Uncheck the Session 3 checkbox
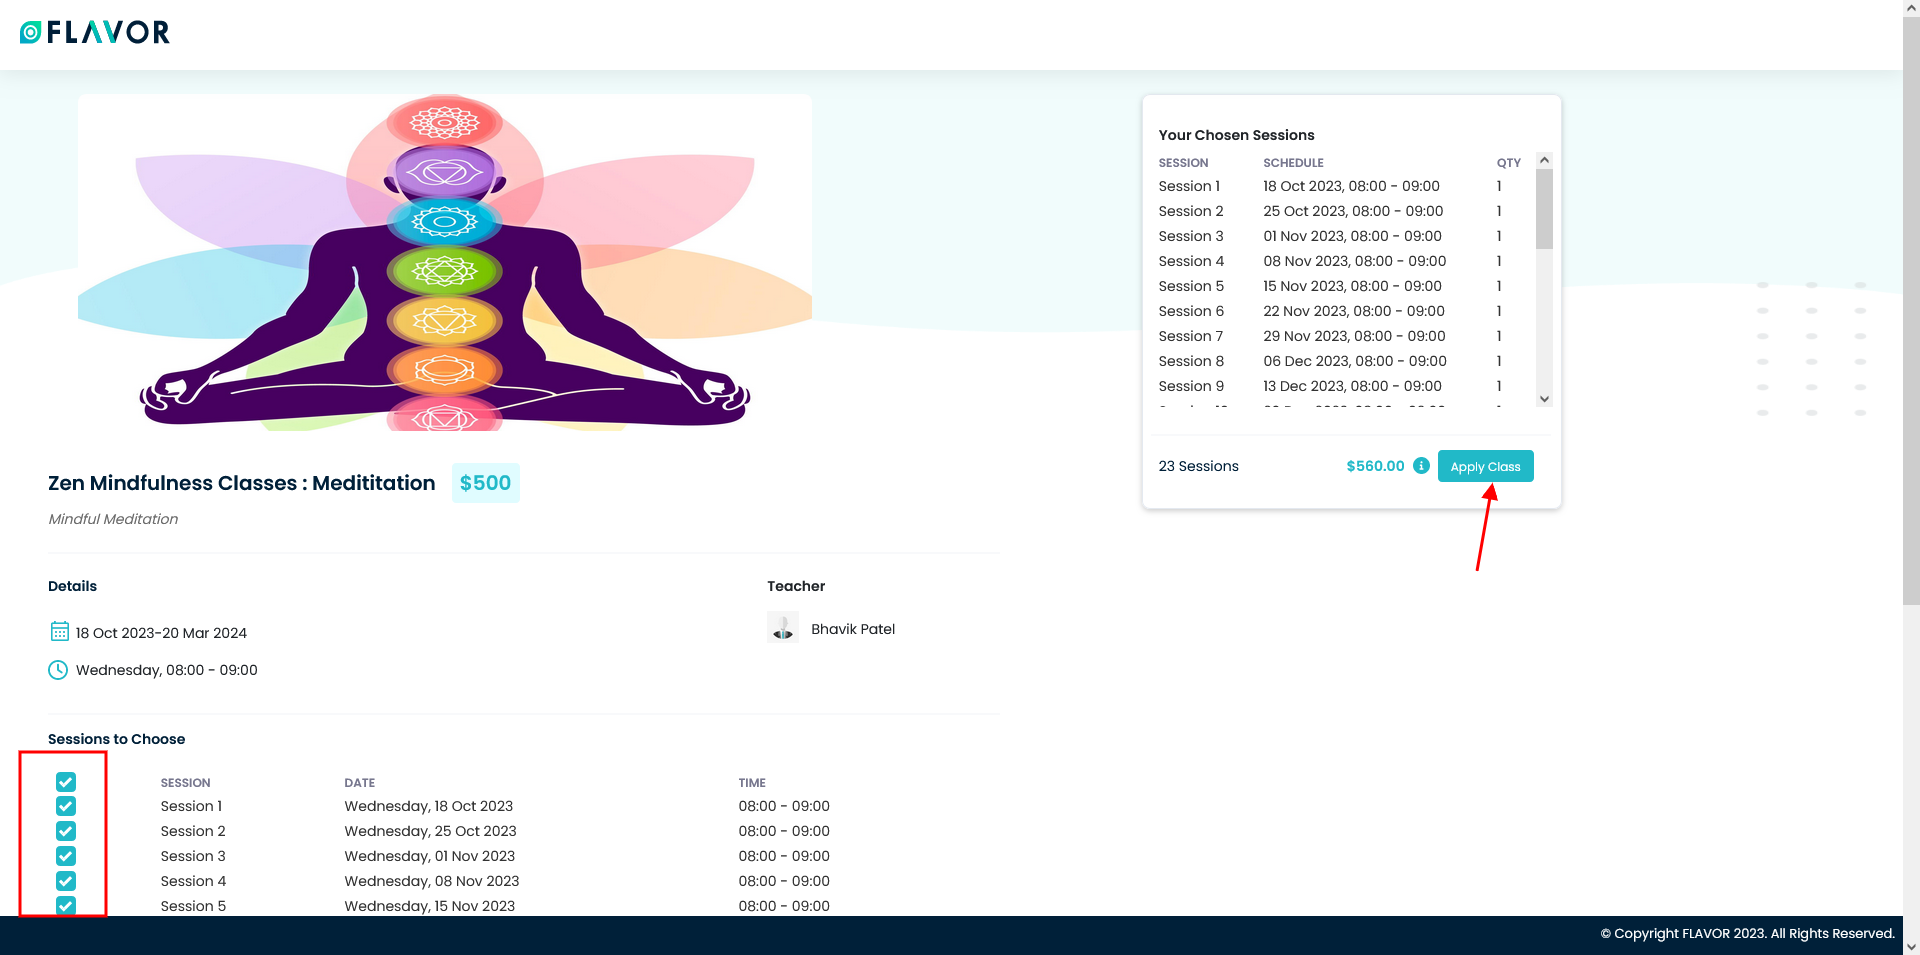This screenshot has width=1920, height=955. tap(66, 856)
